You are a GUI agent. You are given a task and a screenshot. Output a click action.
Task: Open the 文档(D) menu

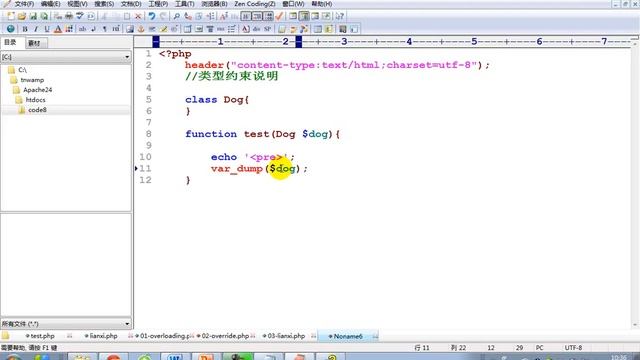(x=131, y=4)
